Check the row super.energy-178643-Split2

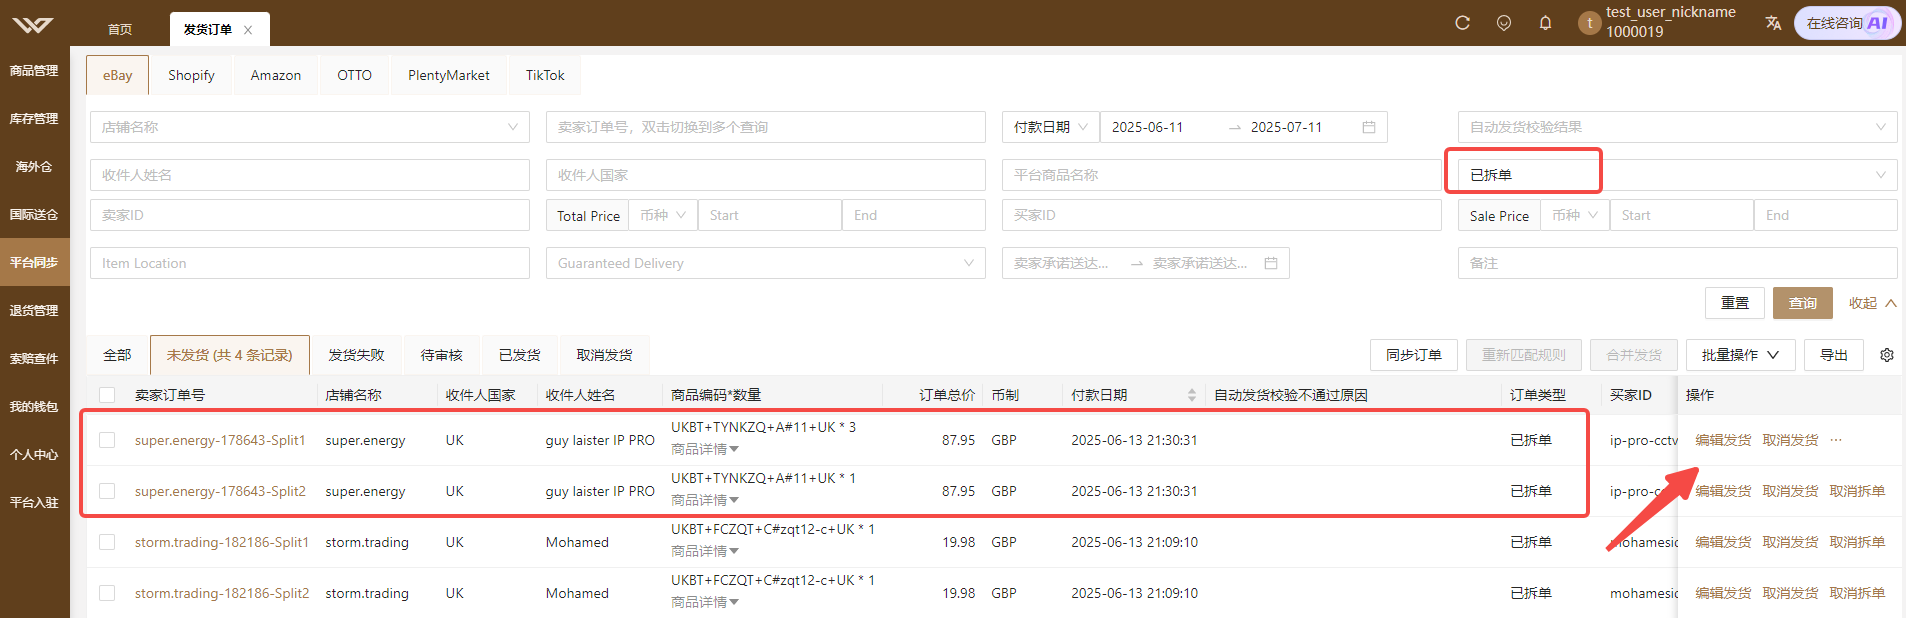point(107,491)
